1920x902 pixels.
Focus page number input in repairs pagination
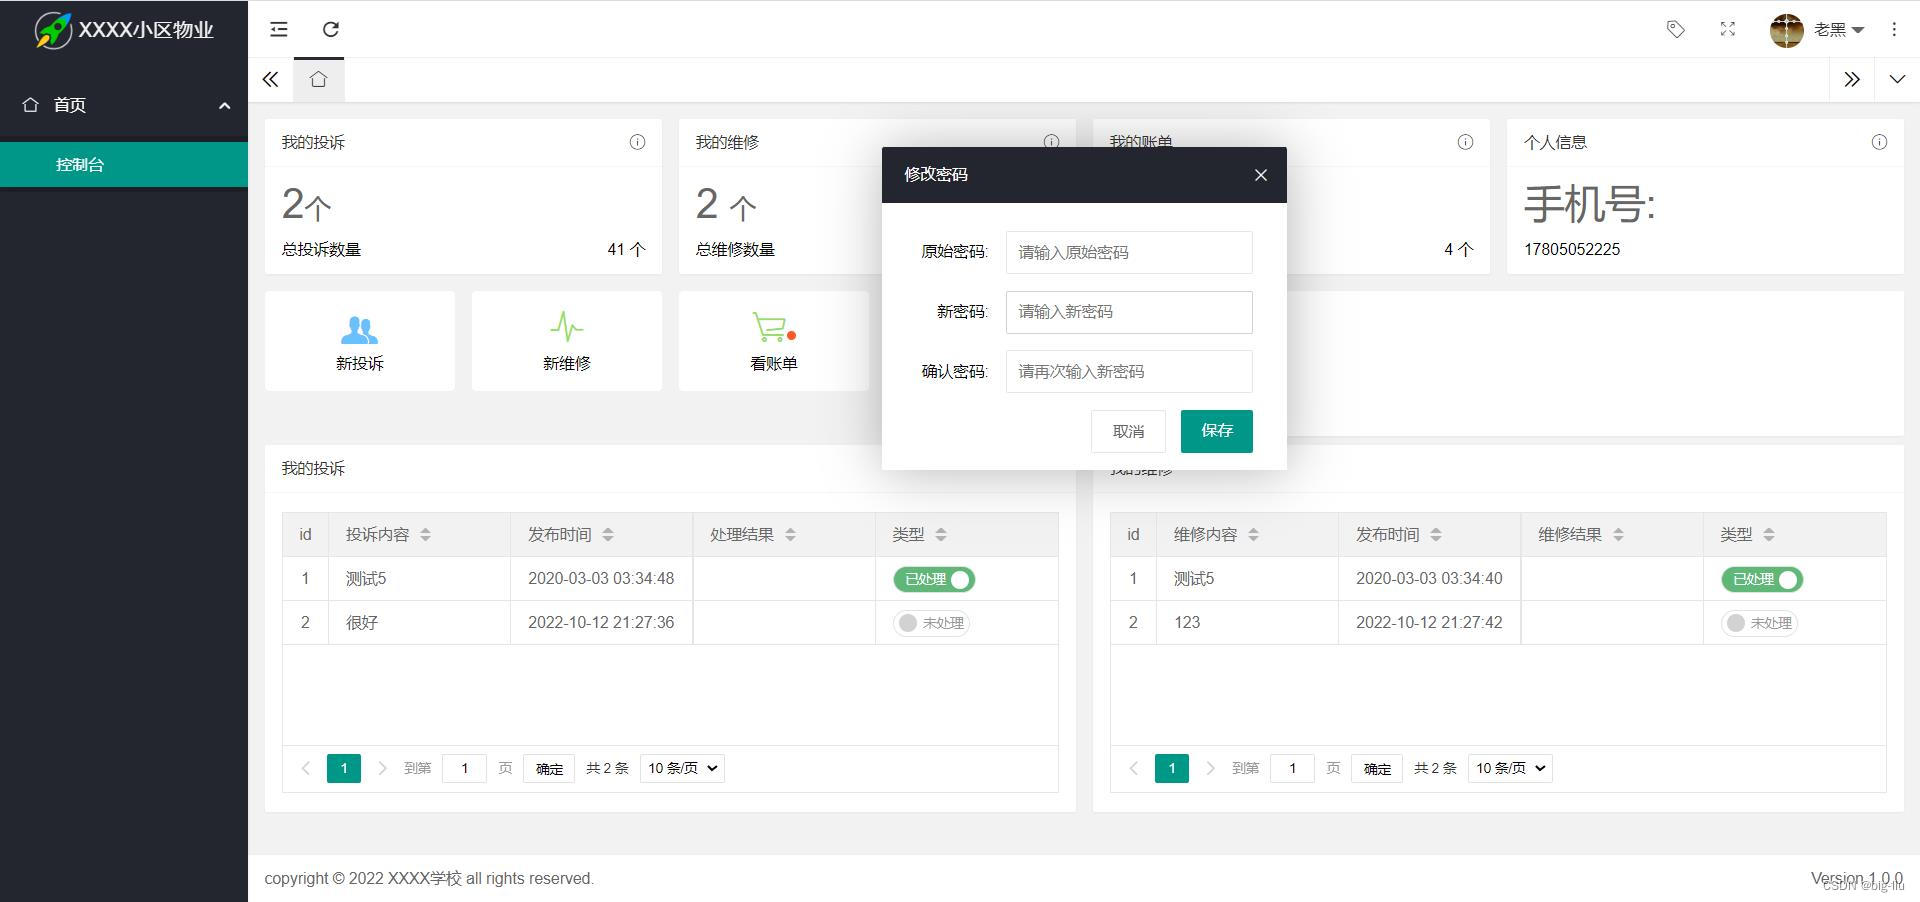(1293, 768)
